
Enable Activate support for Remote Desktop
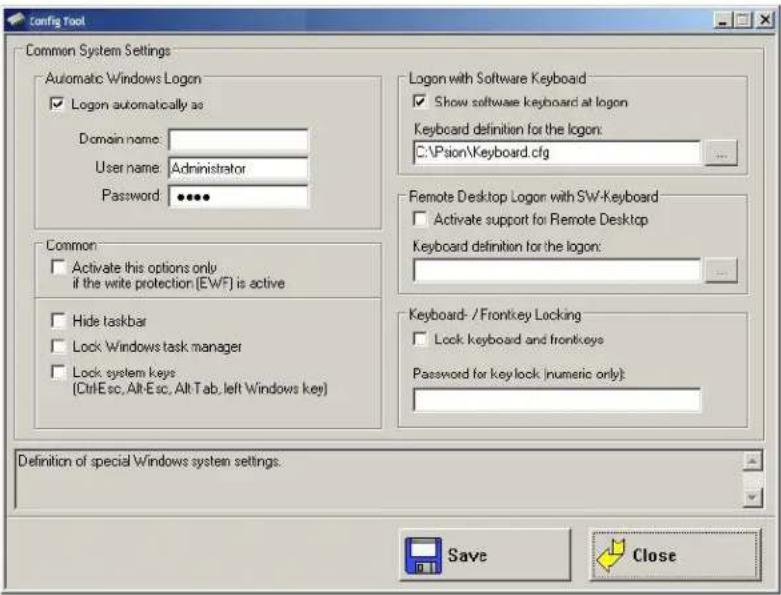[x=420, y=219]
